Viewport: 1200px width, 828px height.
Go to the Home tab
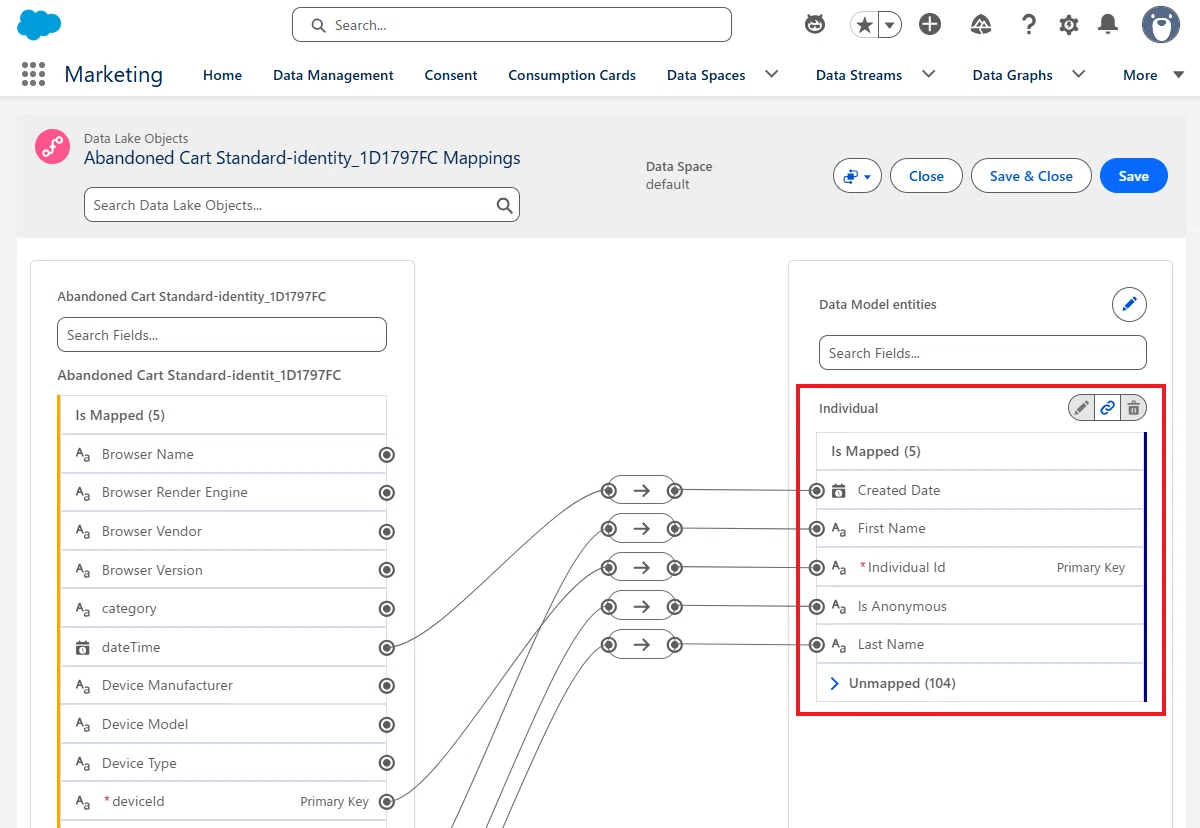[x=222, y=75]
